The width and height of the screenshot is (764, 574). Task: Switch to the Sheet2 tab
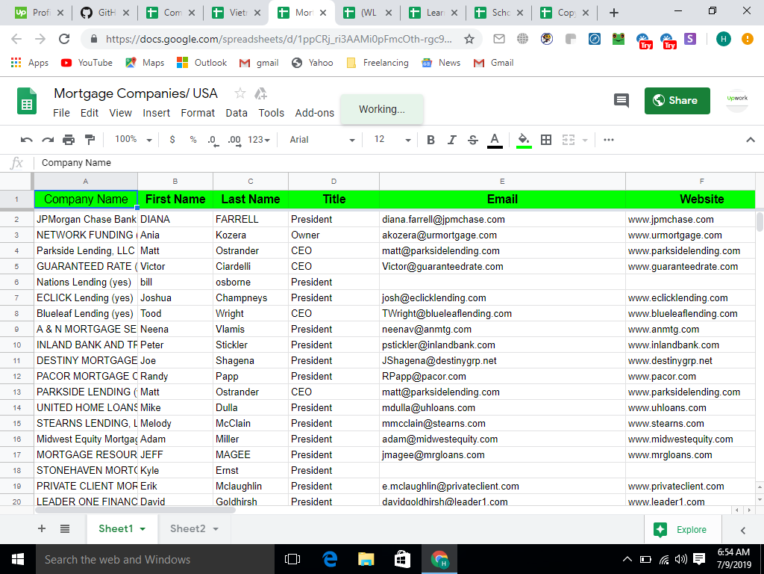coord(188,529)
